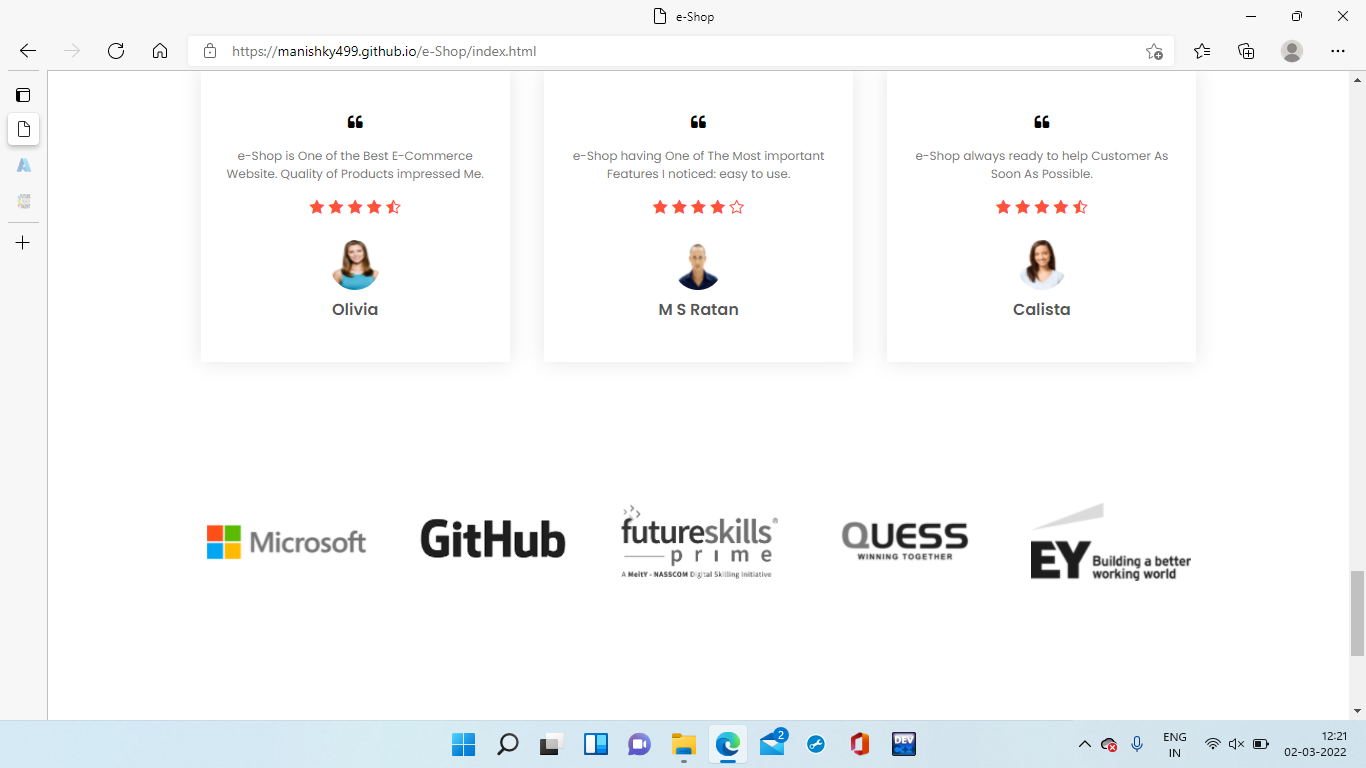Click the name M S Ratan
This screenshot has height=768, width=1366.
tap(698, 310)
